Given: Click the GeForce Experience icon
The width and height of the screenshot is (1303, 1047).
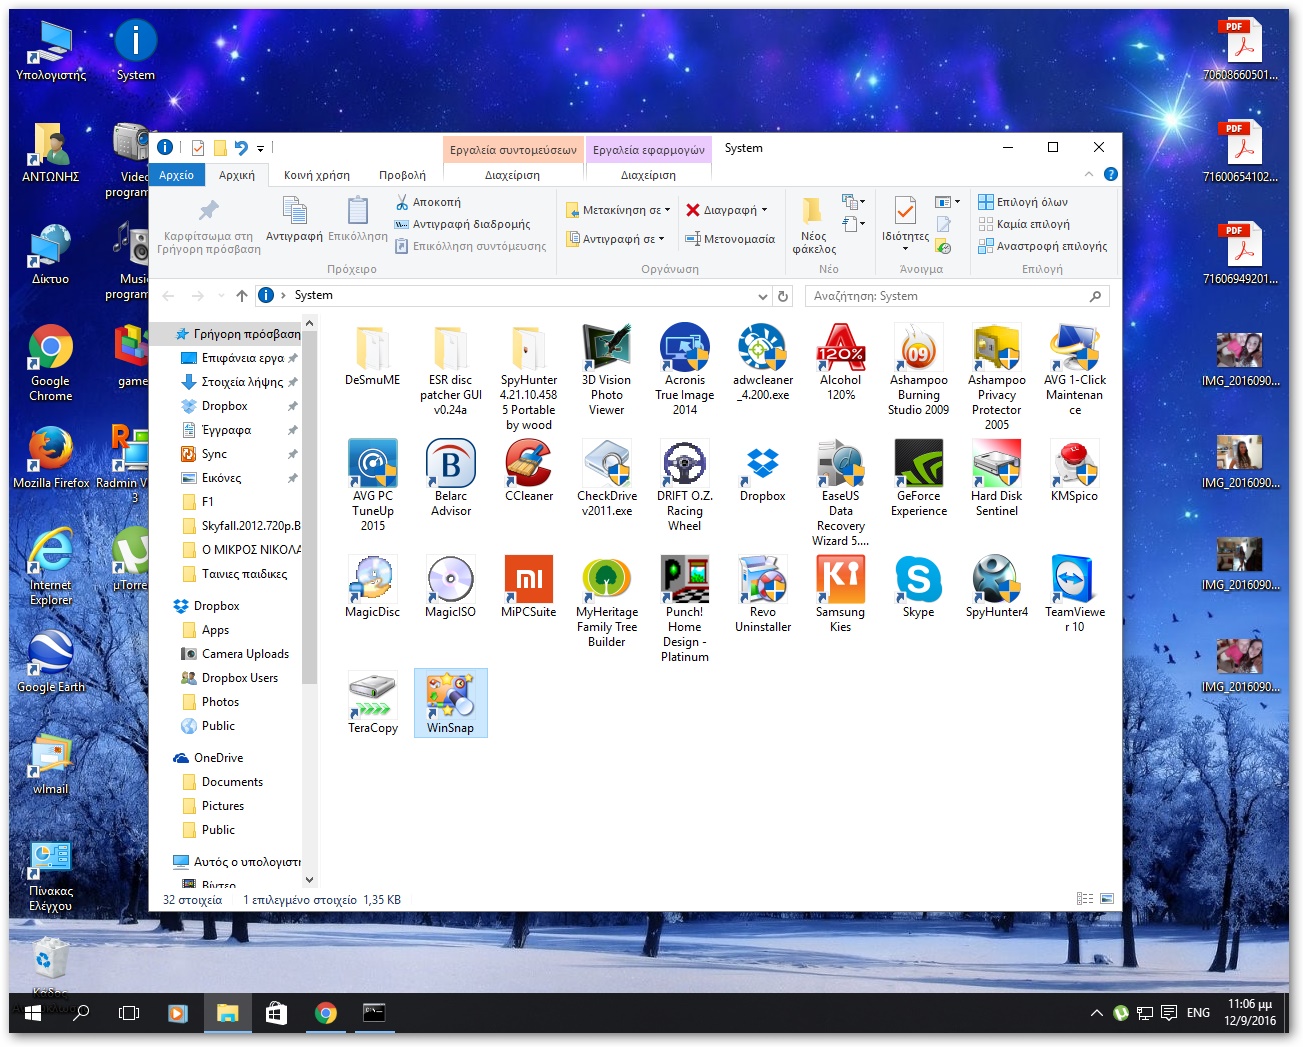Looking at the screenshot, I should 918,465.
